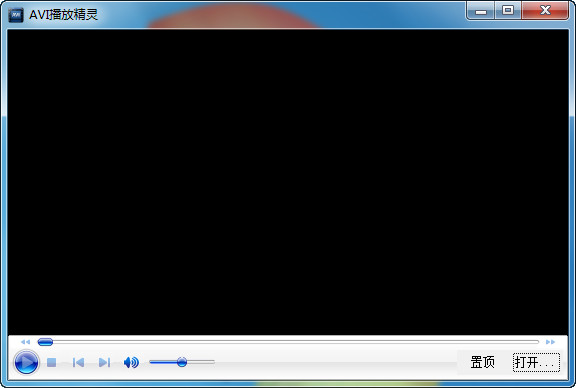
Task: Click the black video display area
Action: 288,182
